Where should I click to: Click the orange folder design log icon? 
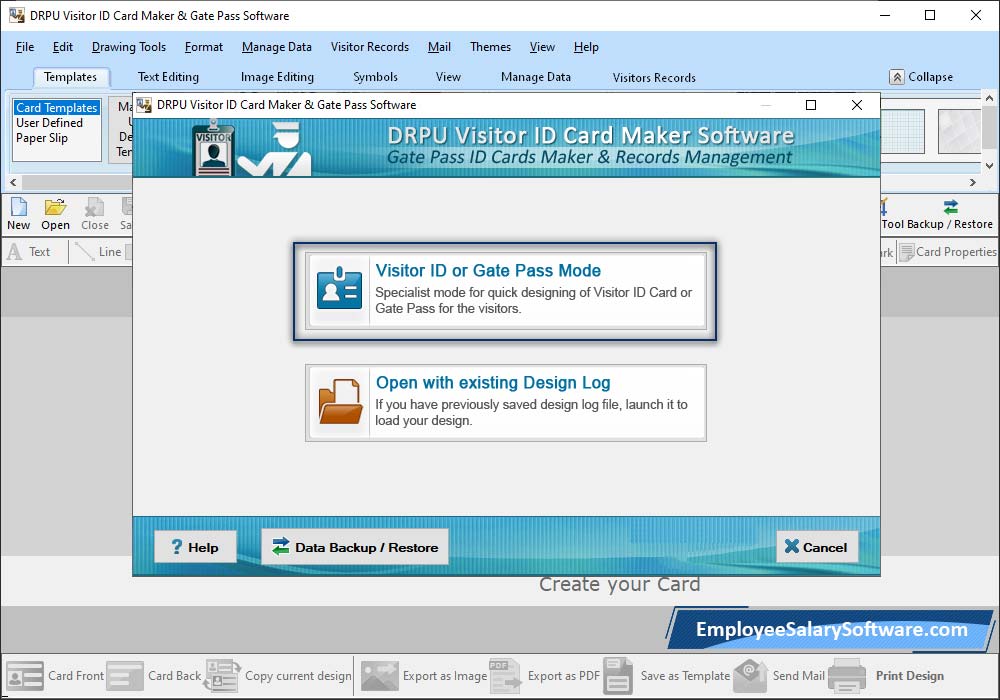pos(340,402)
